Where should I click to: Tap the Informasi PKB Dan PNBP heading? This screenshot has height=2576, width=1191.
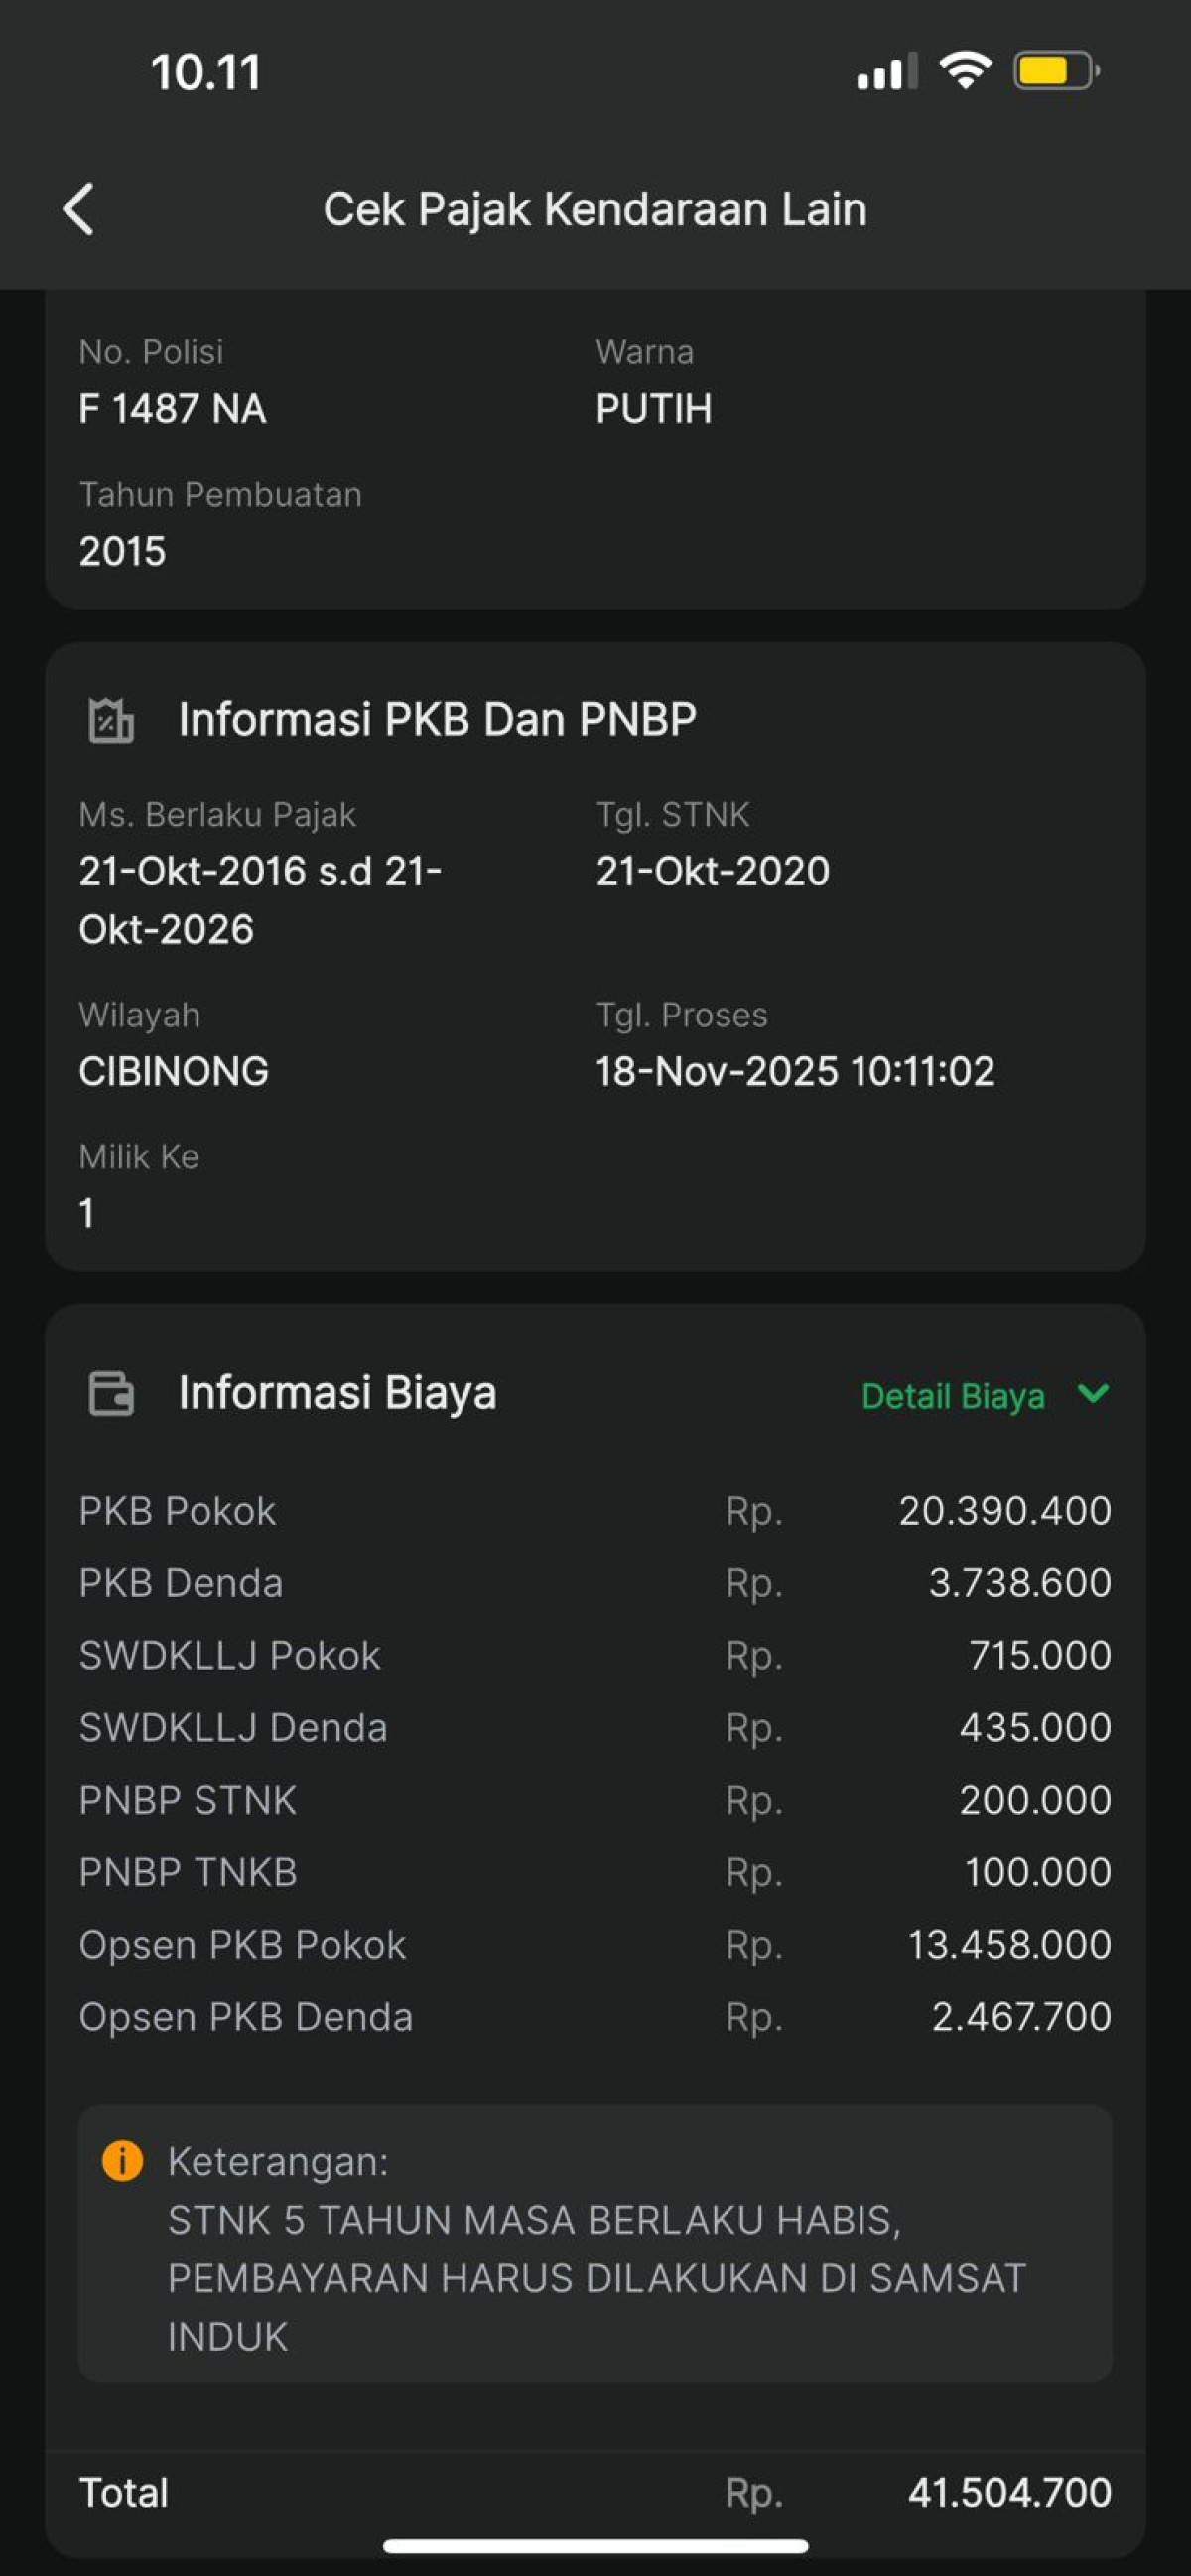[437, 719]
